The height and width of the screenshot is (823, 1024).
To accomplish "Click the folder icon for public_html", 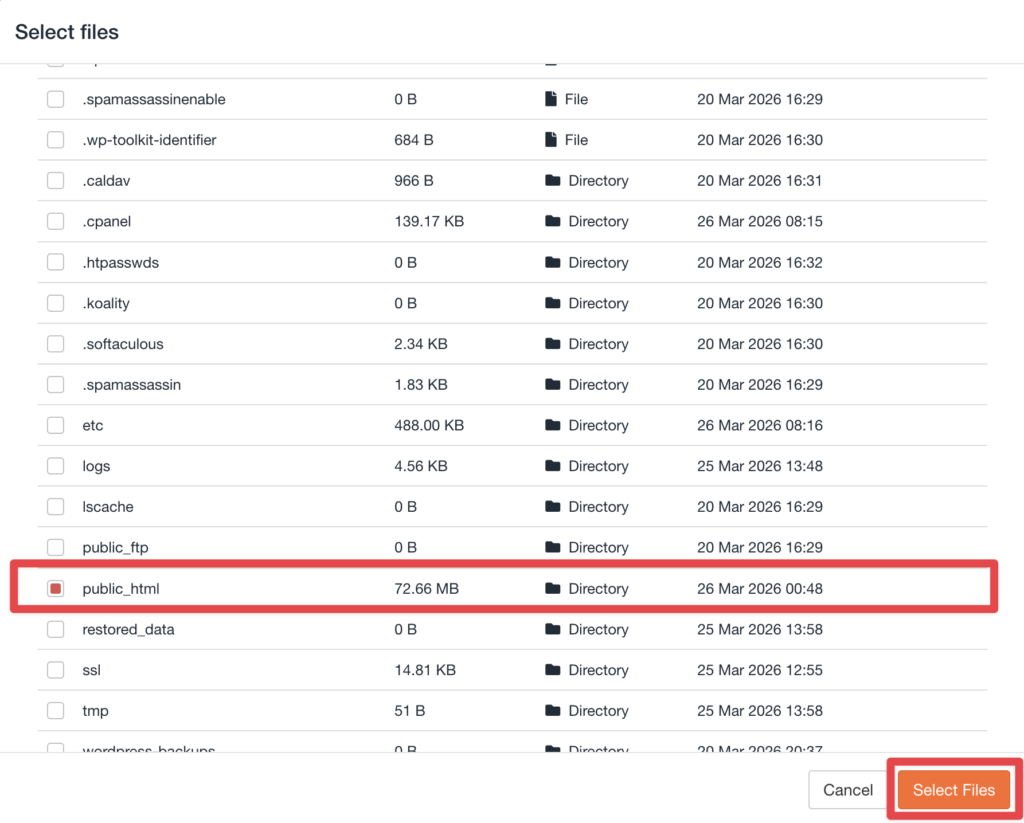I will point(552,589).
